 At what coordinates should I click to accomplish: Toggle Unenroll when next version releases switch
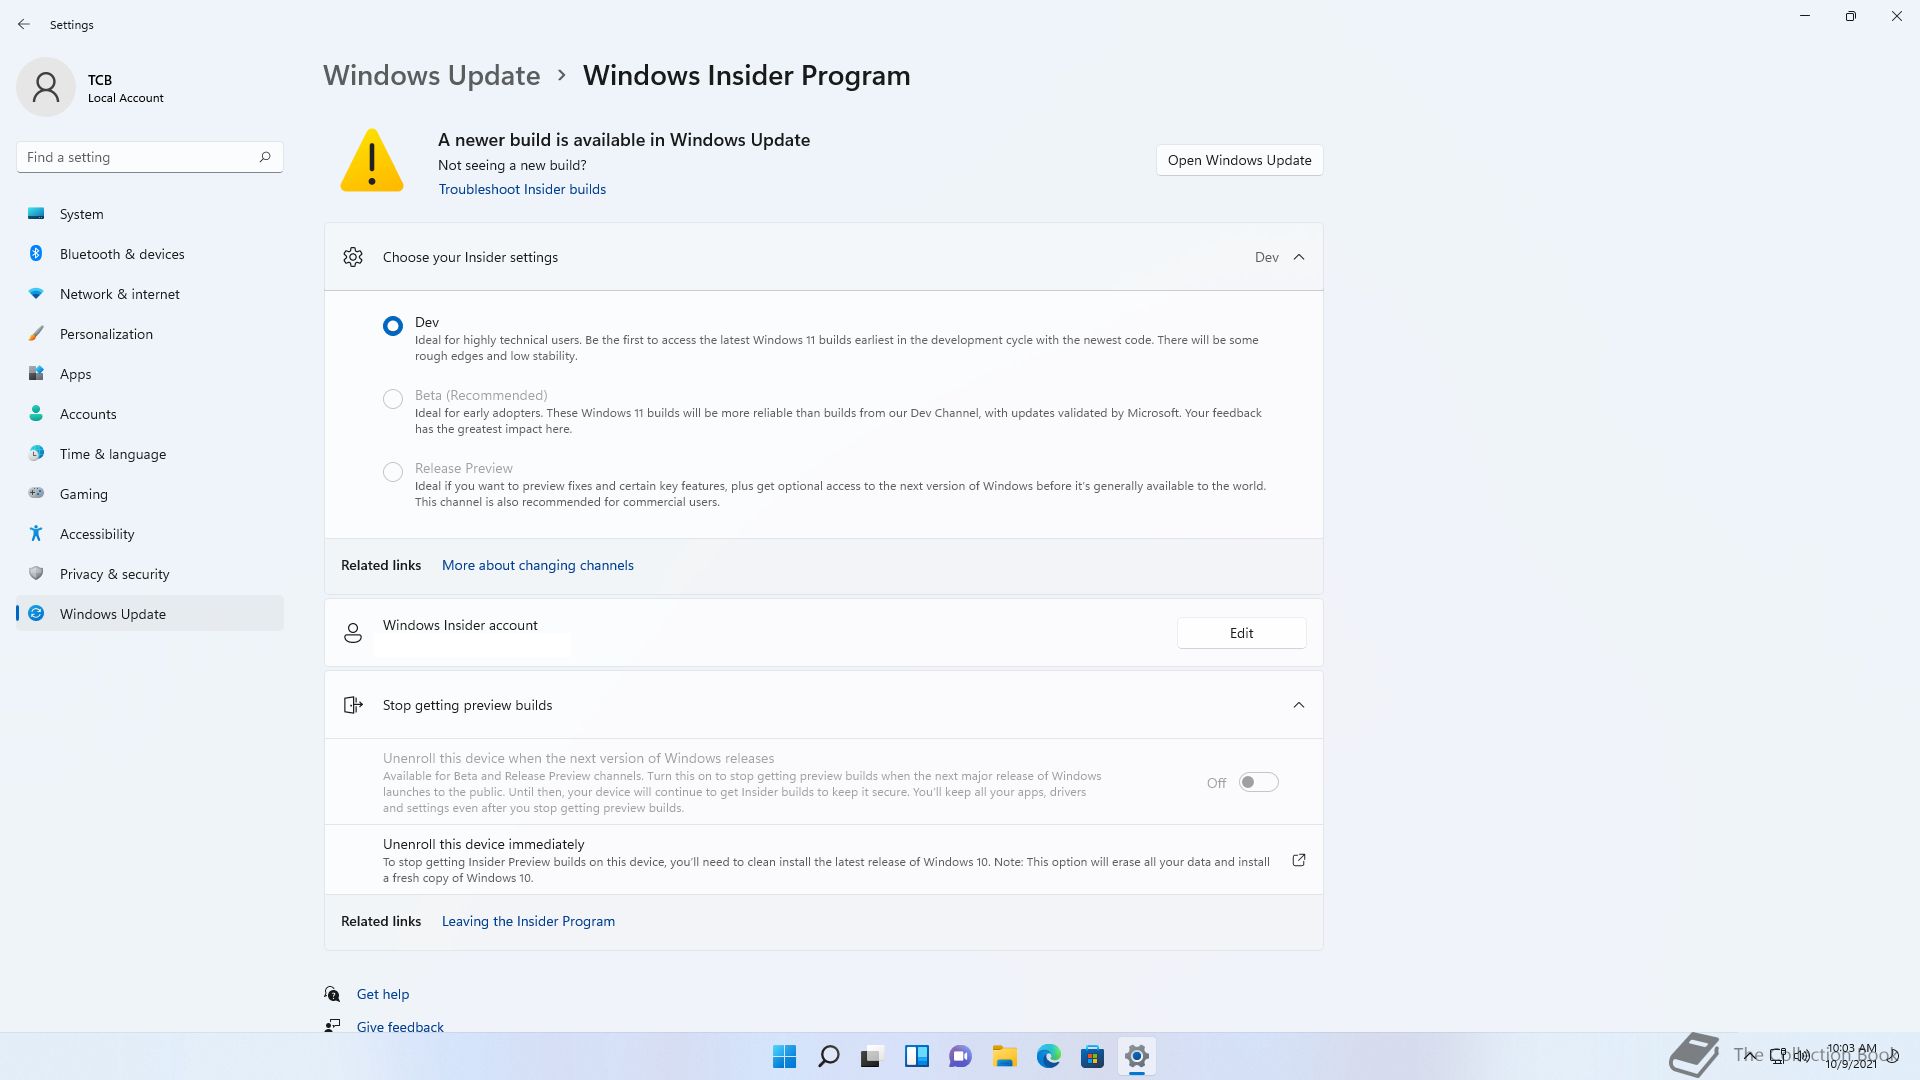pos(1258,782)
